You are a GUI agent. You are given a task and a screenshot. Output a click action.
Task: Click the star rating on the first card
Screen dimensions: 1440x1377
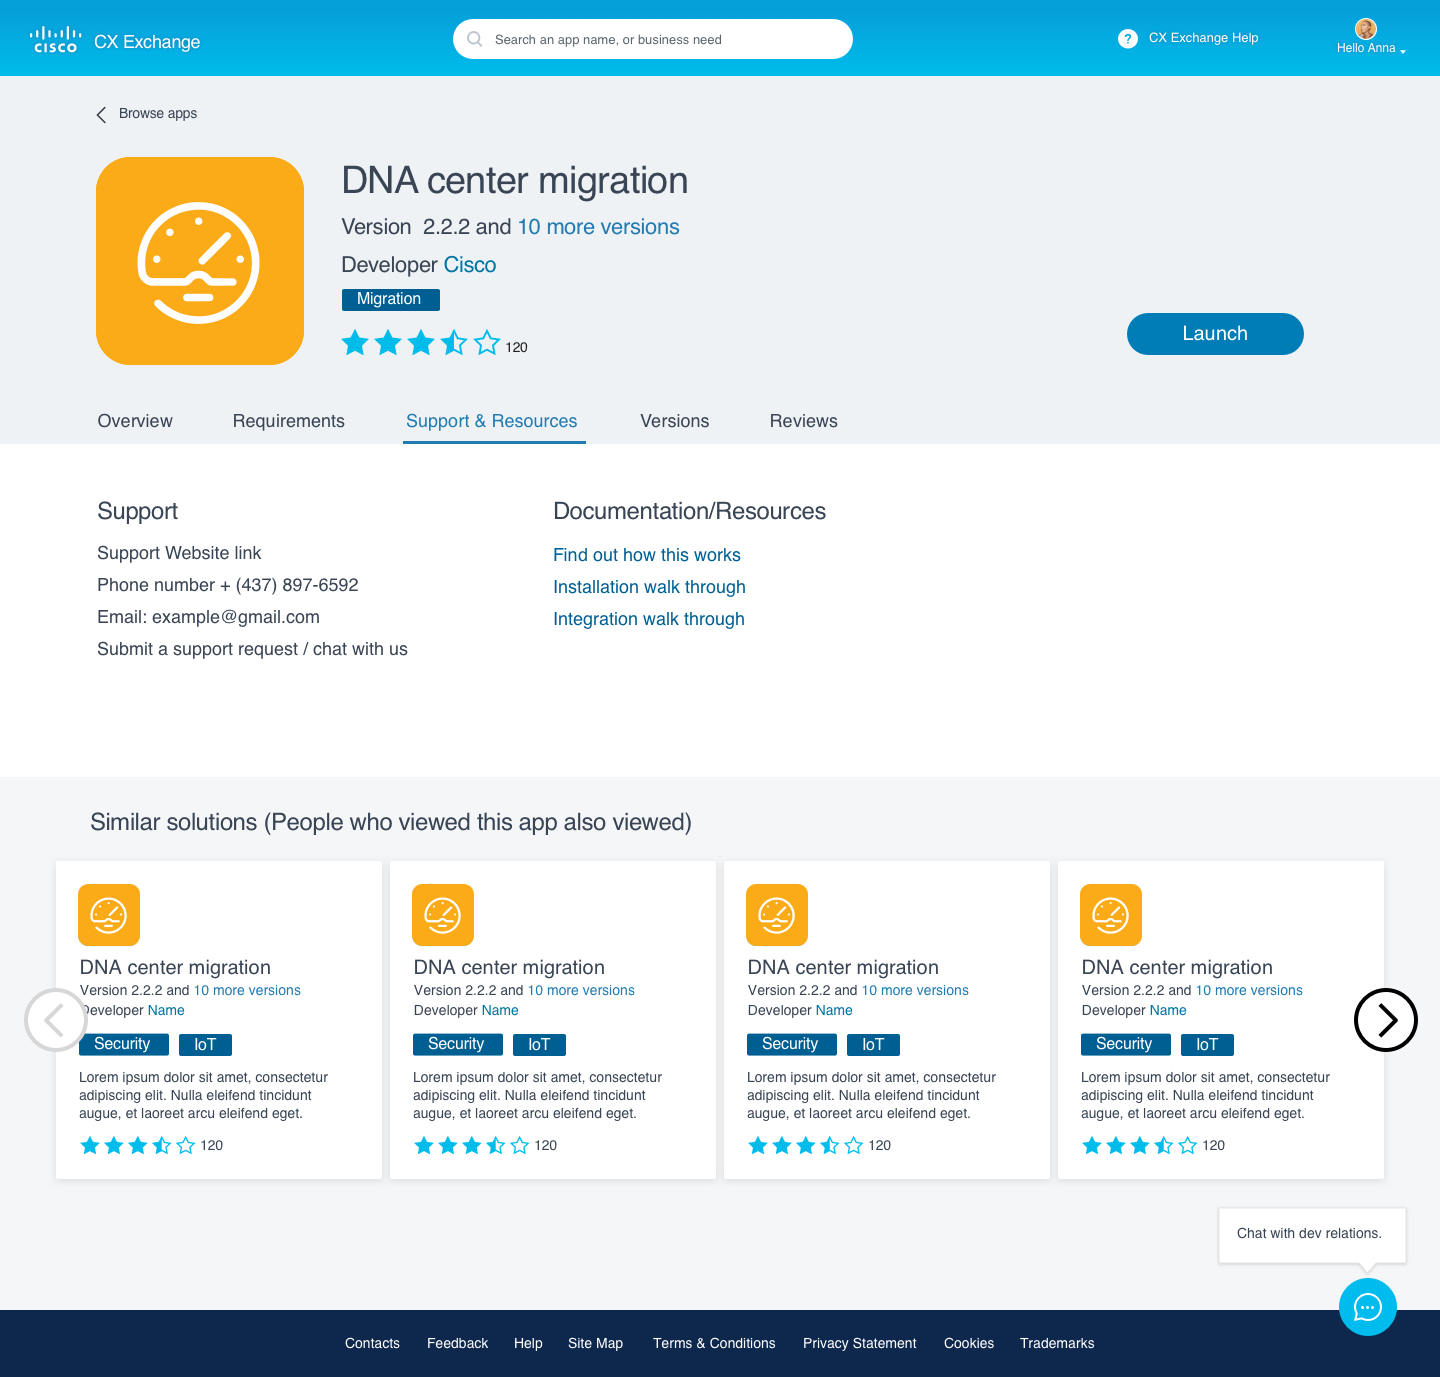(x=138, y=1146)
